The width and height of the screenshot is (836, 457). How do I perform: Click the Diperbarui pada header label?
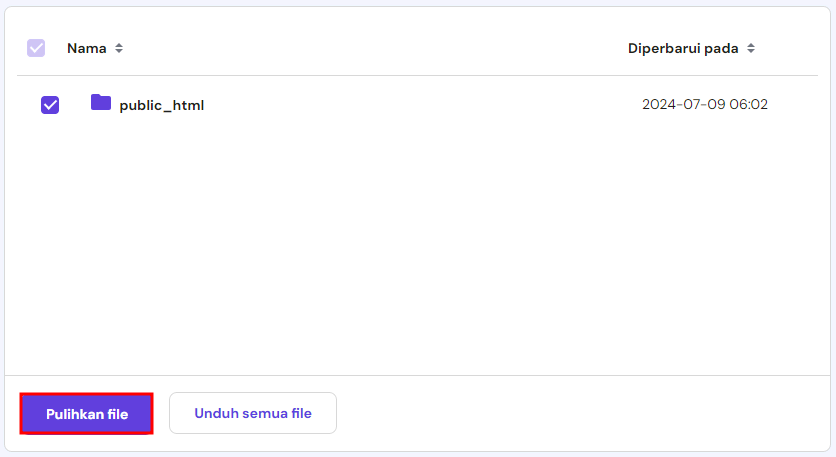(684, 48)
